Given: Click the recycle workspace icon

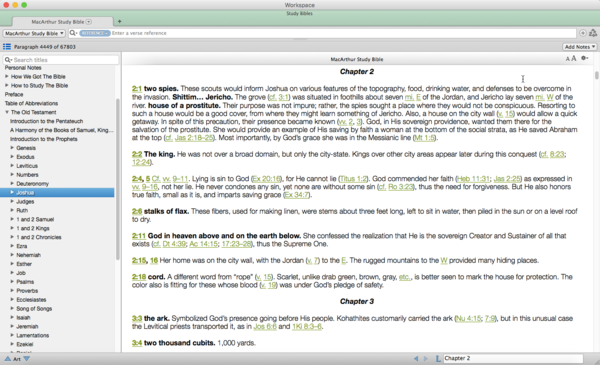Looking at the screenshot, I should click(x=593, y=33).
